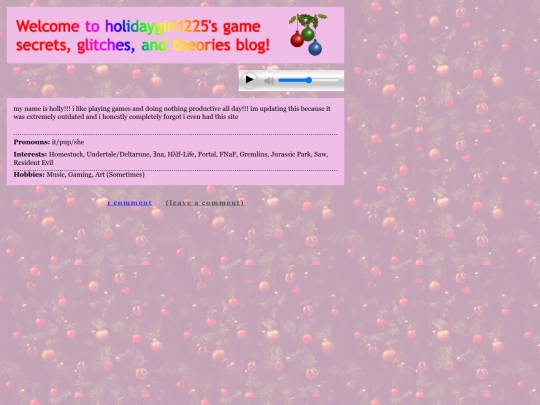Click the "Interests:" label
540x405 pixels.
pyautogui.click(x=30, y=154)
